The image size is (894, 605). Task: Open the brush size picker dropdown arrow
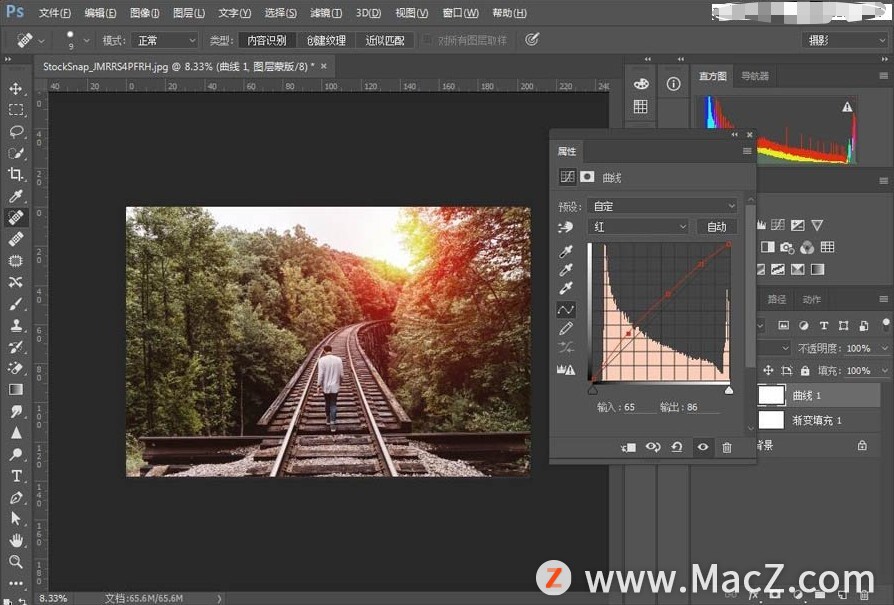tap(86, 40)
